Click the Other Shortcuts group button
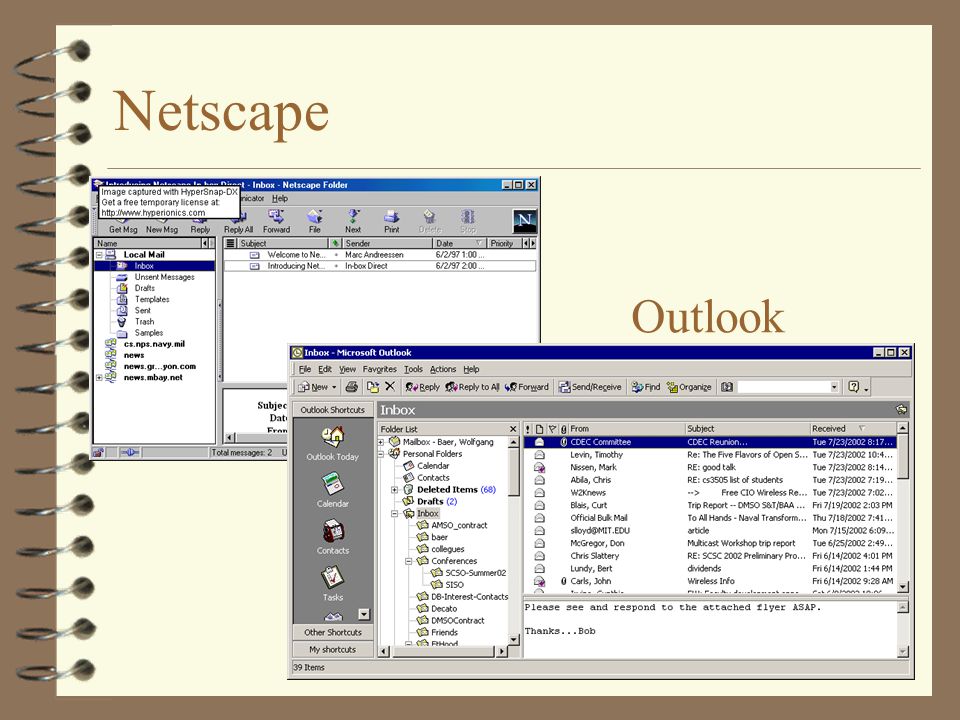 (x=332, y=632)
